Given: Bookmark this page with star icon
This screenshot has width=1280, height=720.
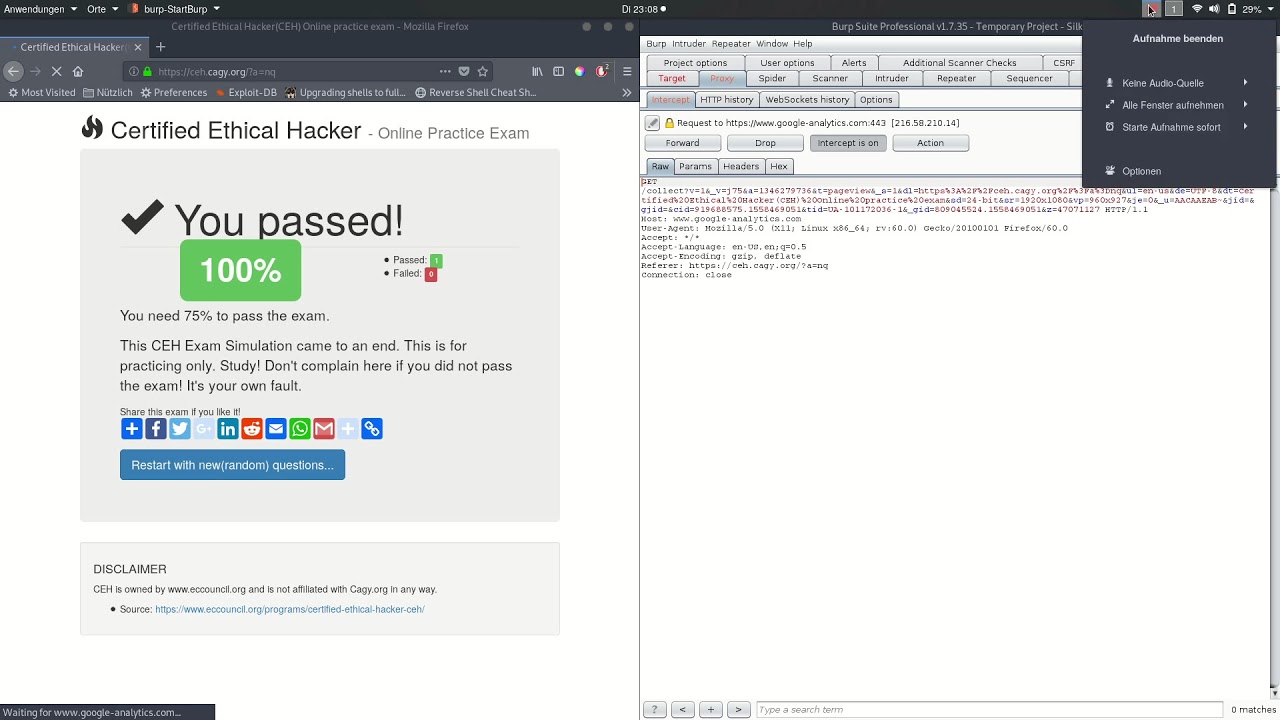Looking at the screenshot, I should point(483,71).
